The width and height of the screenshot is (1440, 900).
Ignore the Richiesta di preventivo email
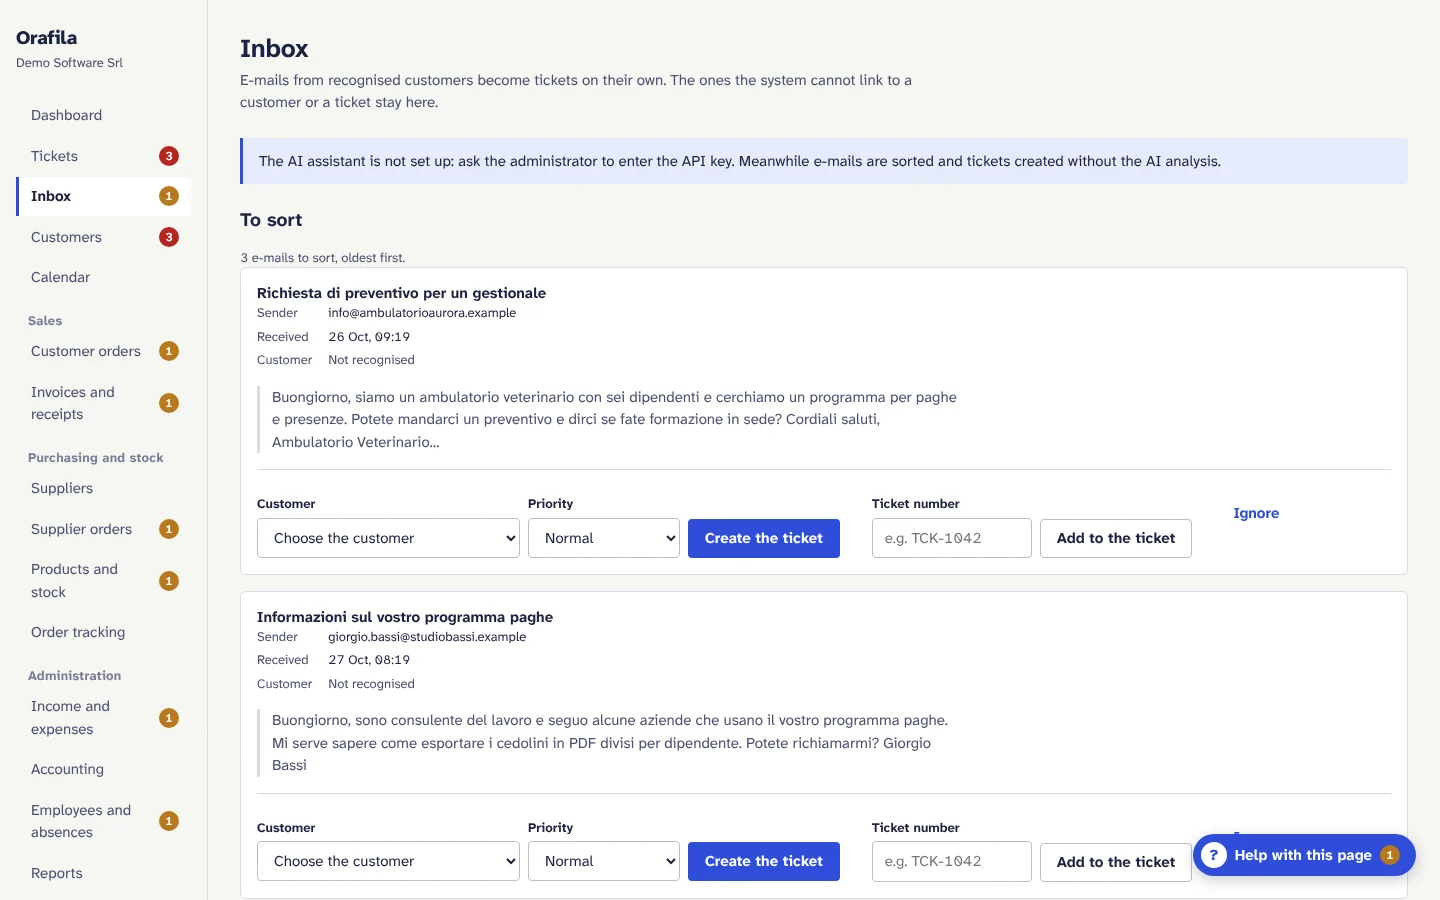[x=1256, y=513]
